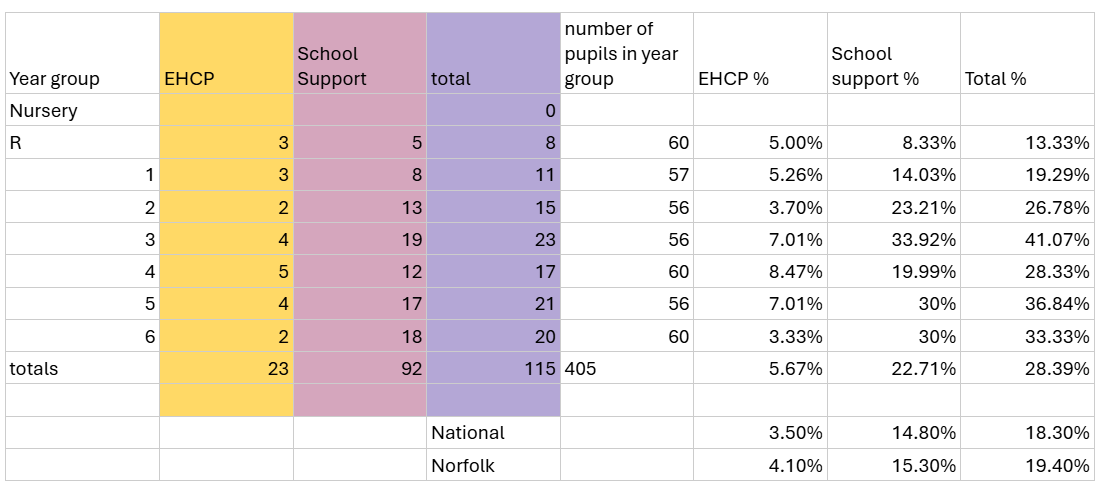Click the purple total column header
1108x492 pixels.
click(493, 54)
